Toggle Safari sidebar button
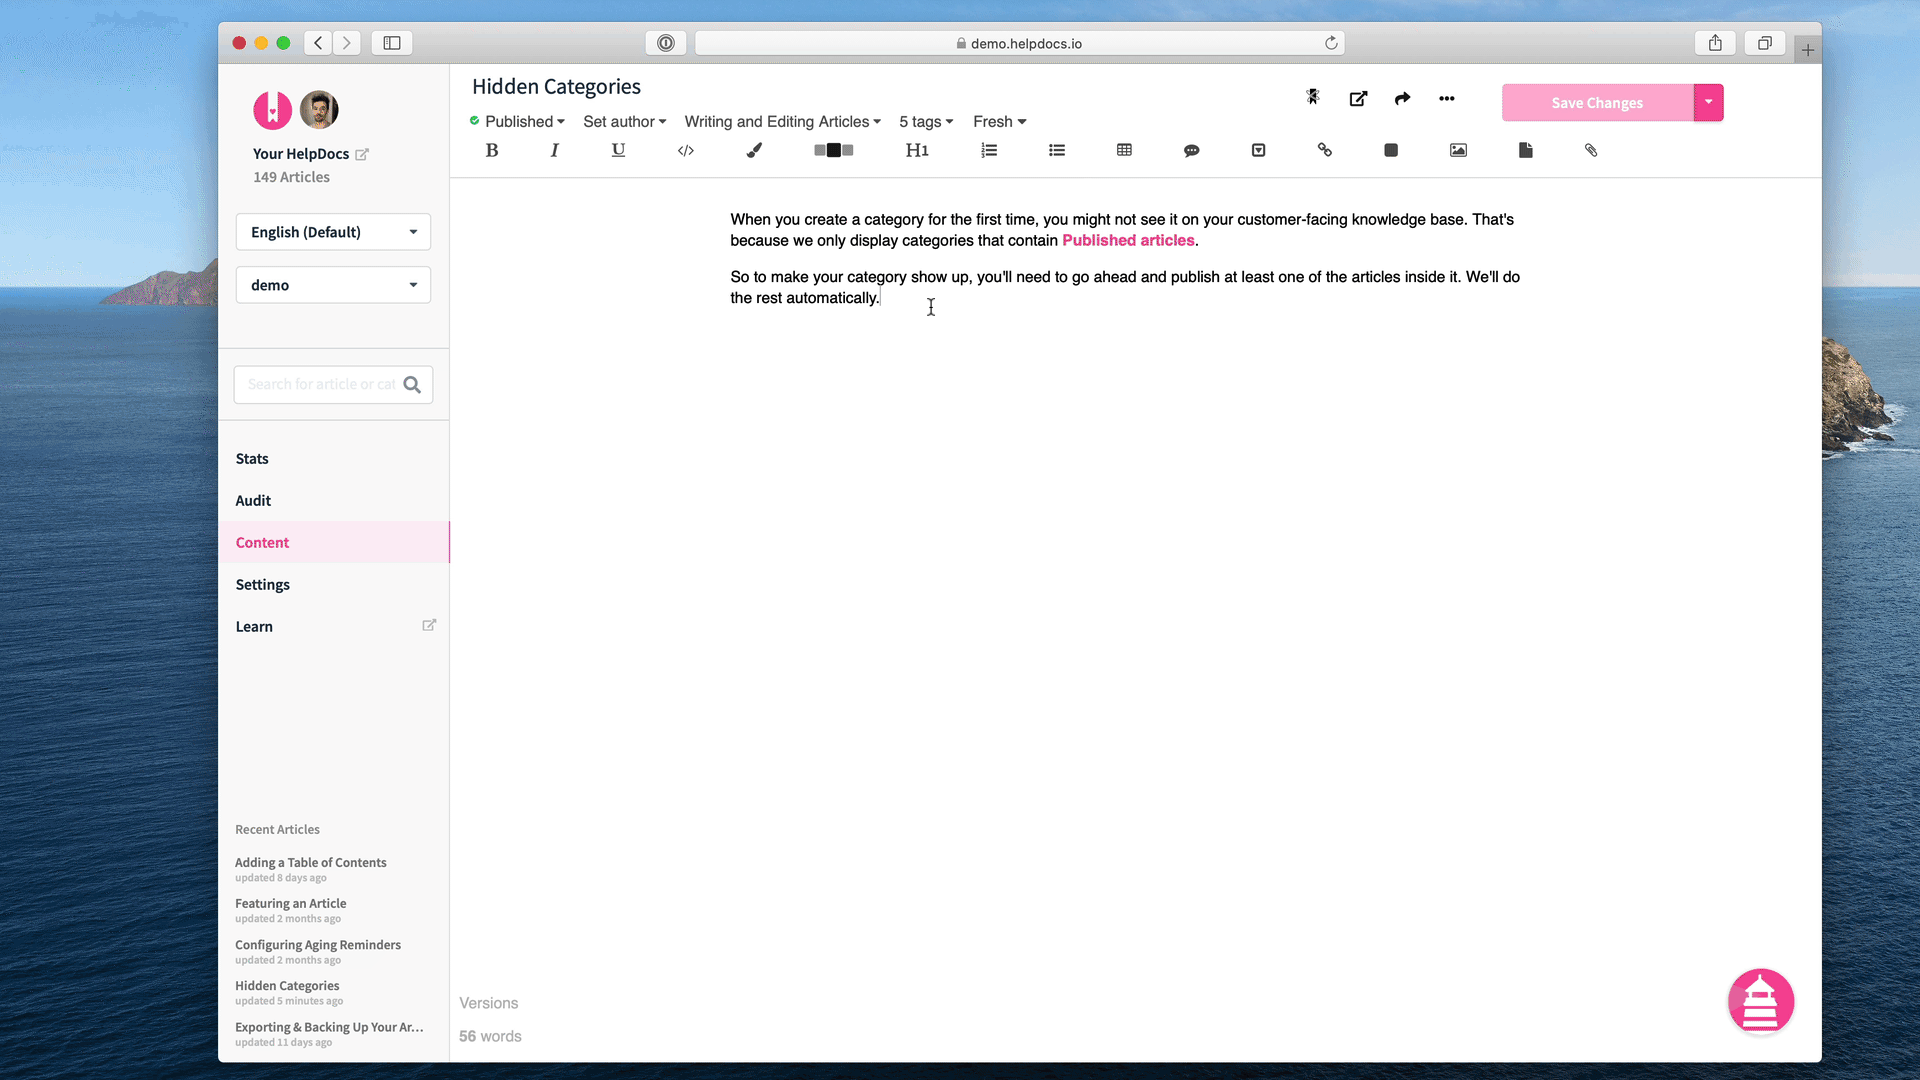The width and height of the screenshot is (1920, 1080). pos(392,43)
